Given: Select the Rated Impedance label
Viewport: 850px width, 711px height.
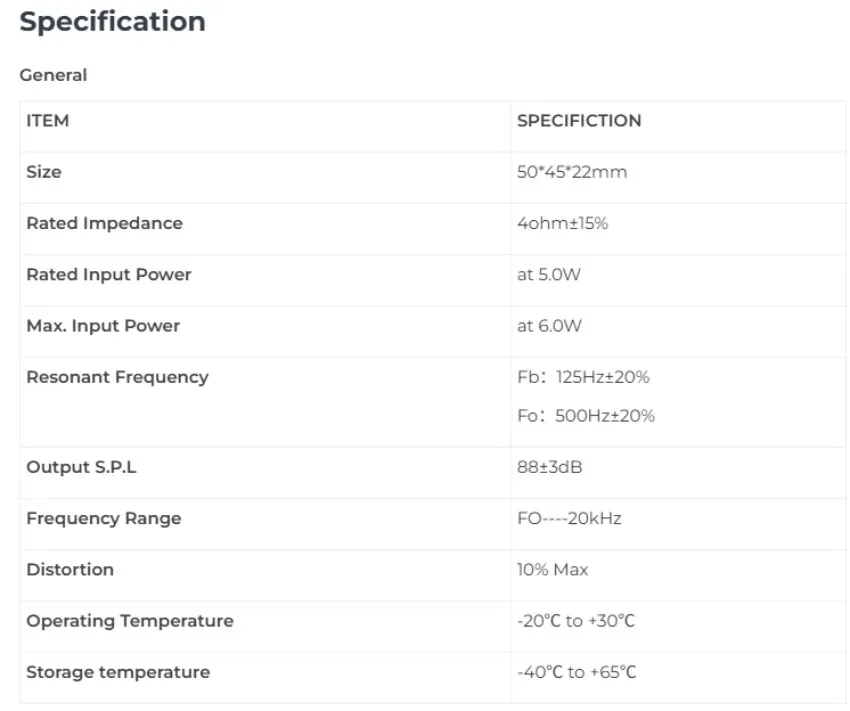Looking at the screenshot, I should 104,223.
